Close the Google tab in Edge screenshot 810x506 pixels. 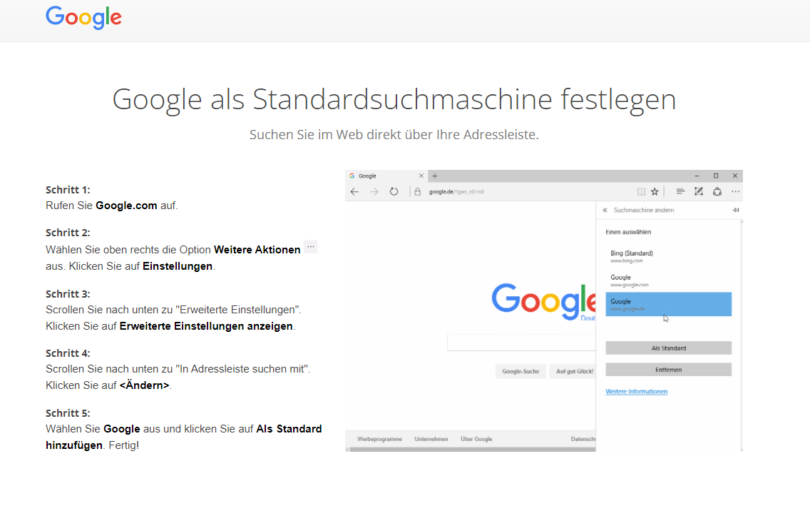tap(421, 176)
